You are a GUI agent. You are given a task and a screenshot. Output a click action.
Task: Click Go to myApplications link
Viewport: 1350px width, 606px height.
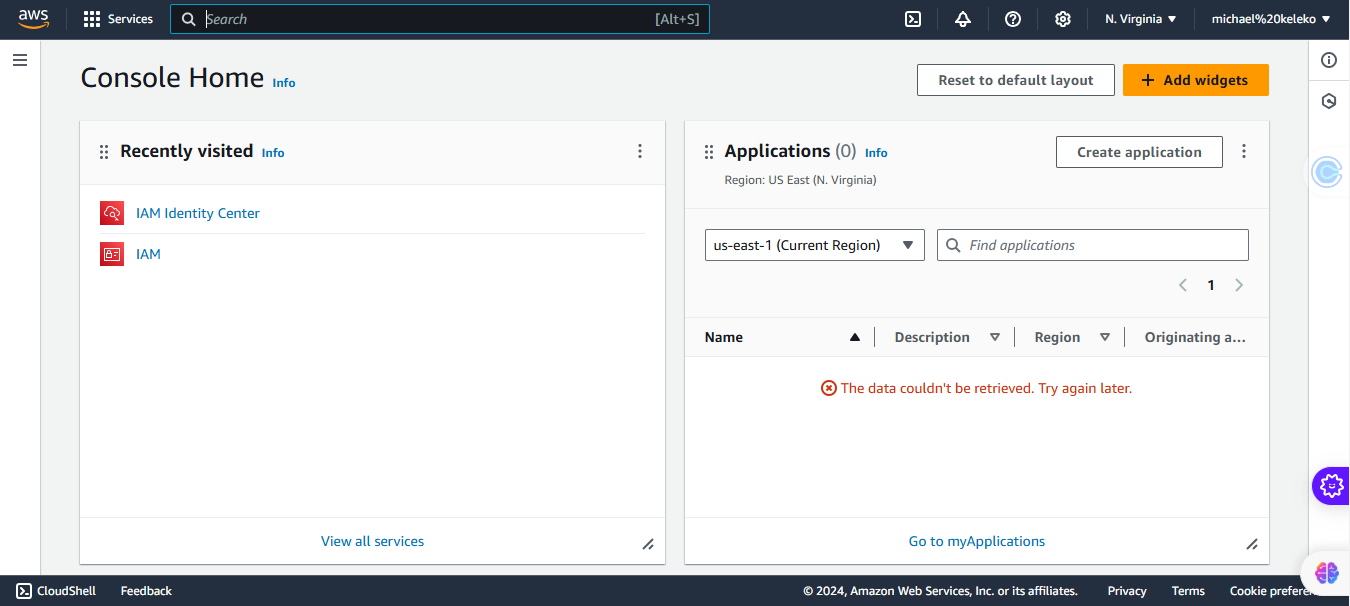[x=977, y=541]
